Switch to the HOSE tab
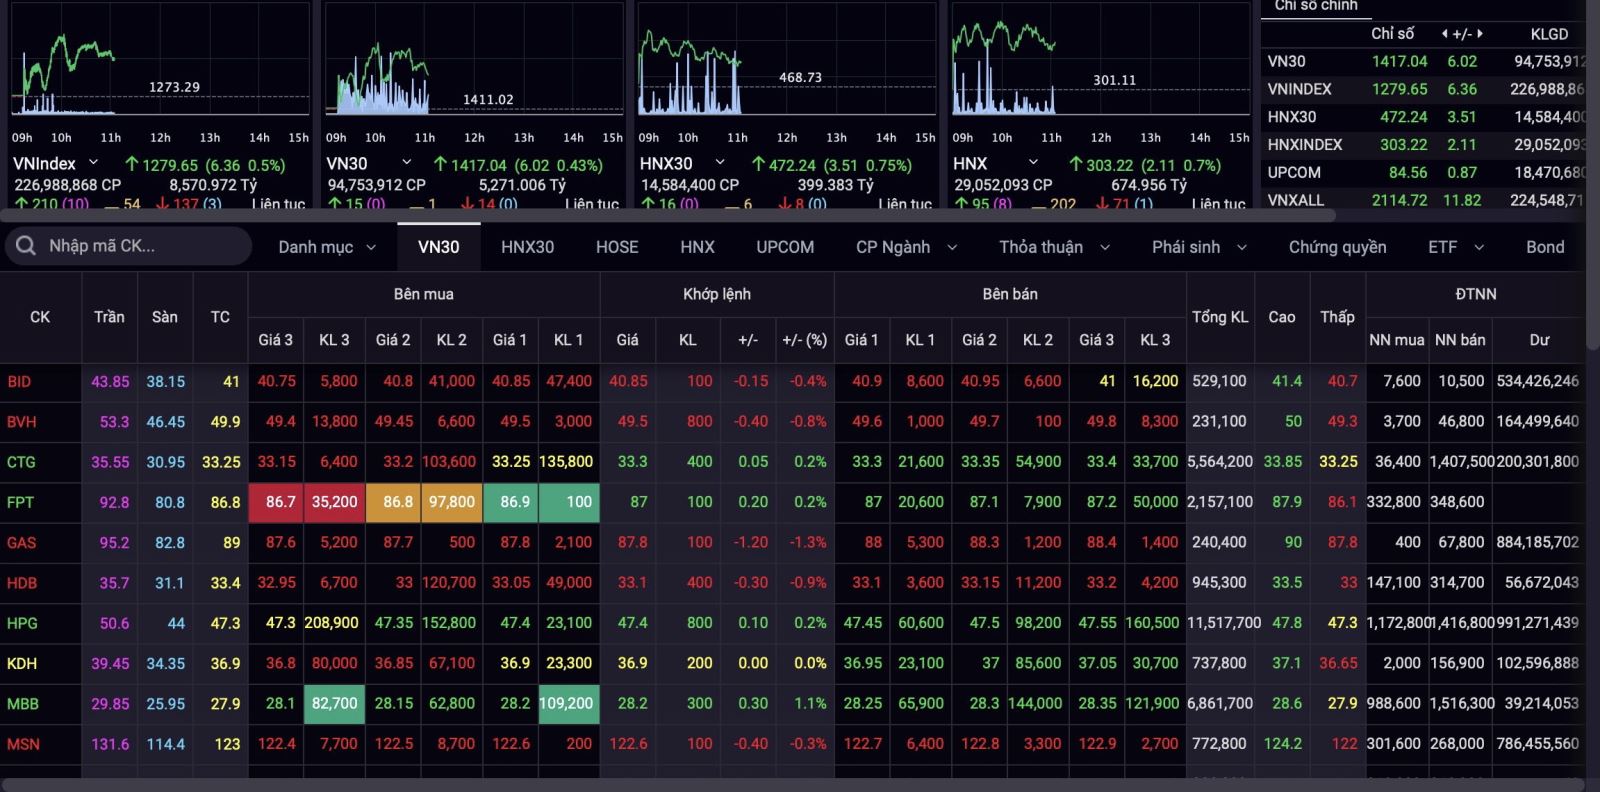Image resolution: width=1600 pixels, height=792 pixels. [x=617, y=247]
